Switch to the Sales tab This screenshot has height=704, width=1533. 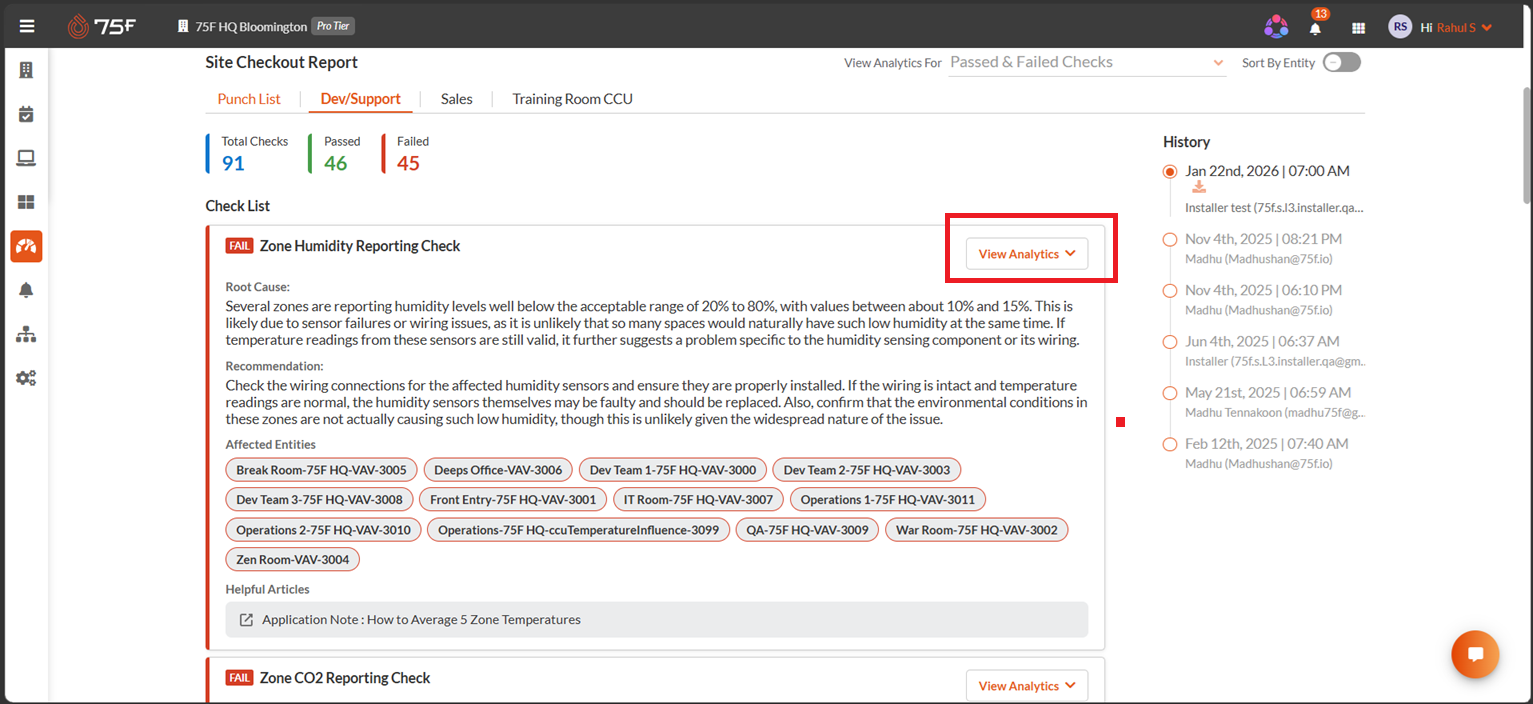click(456, 99)
